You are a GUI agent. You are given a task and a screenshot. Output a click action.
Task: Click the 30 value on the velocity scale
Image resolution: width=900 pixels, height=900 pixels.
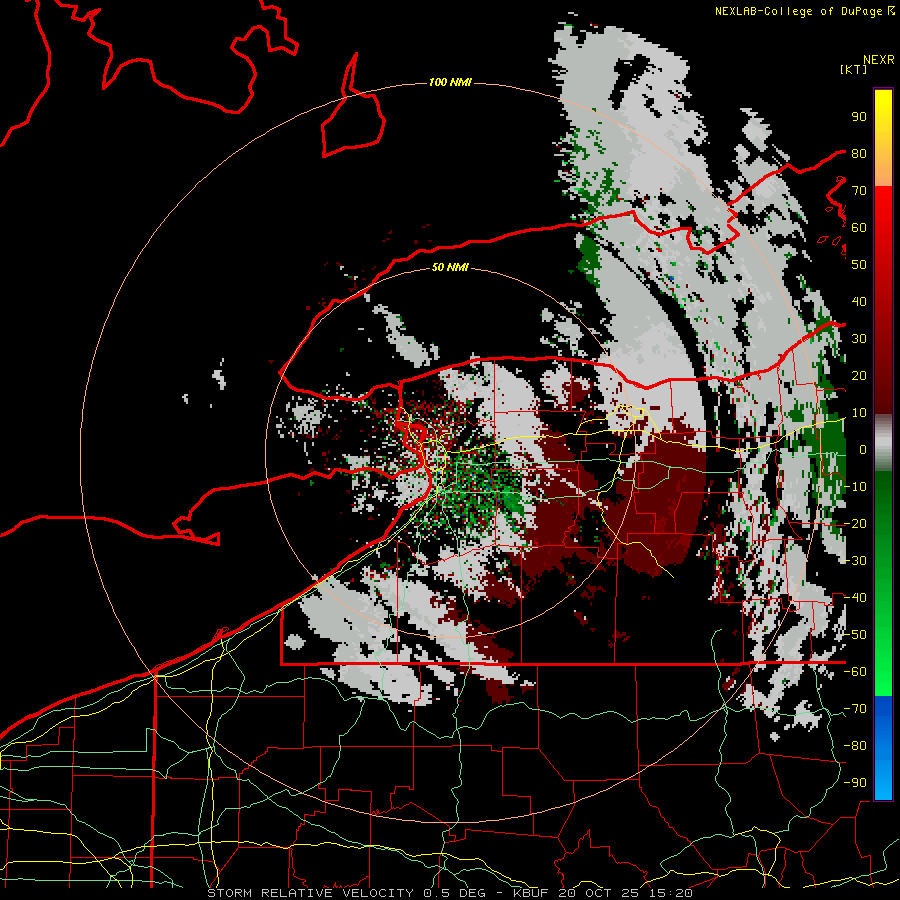pyautogui.click(x=859, y=339)
